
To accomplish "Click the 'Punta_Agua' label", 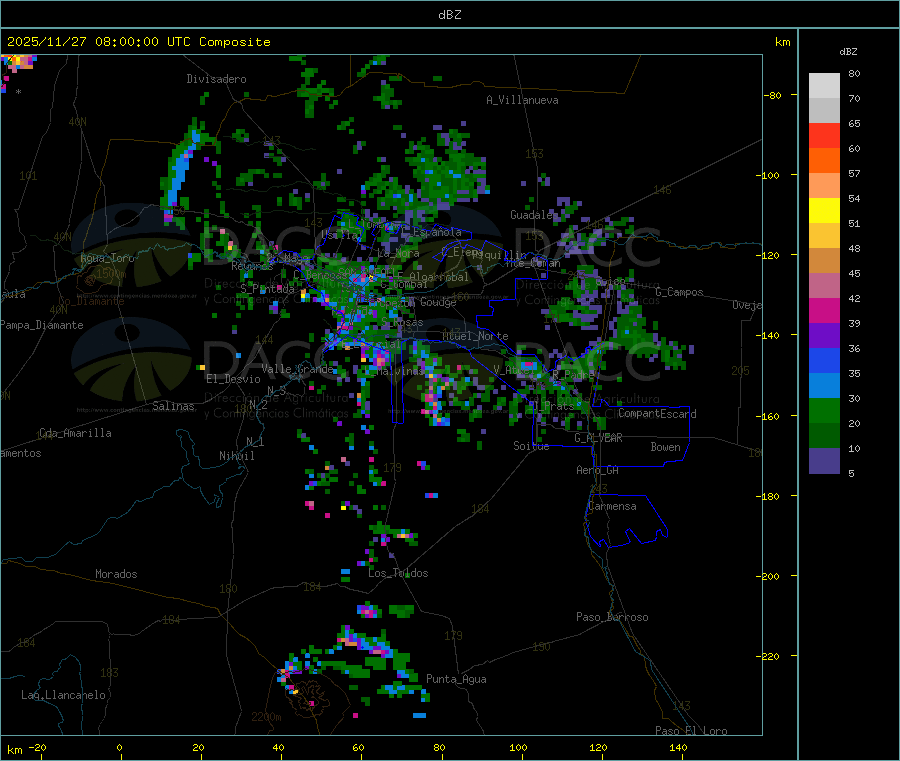I will [x=456, y=679].
